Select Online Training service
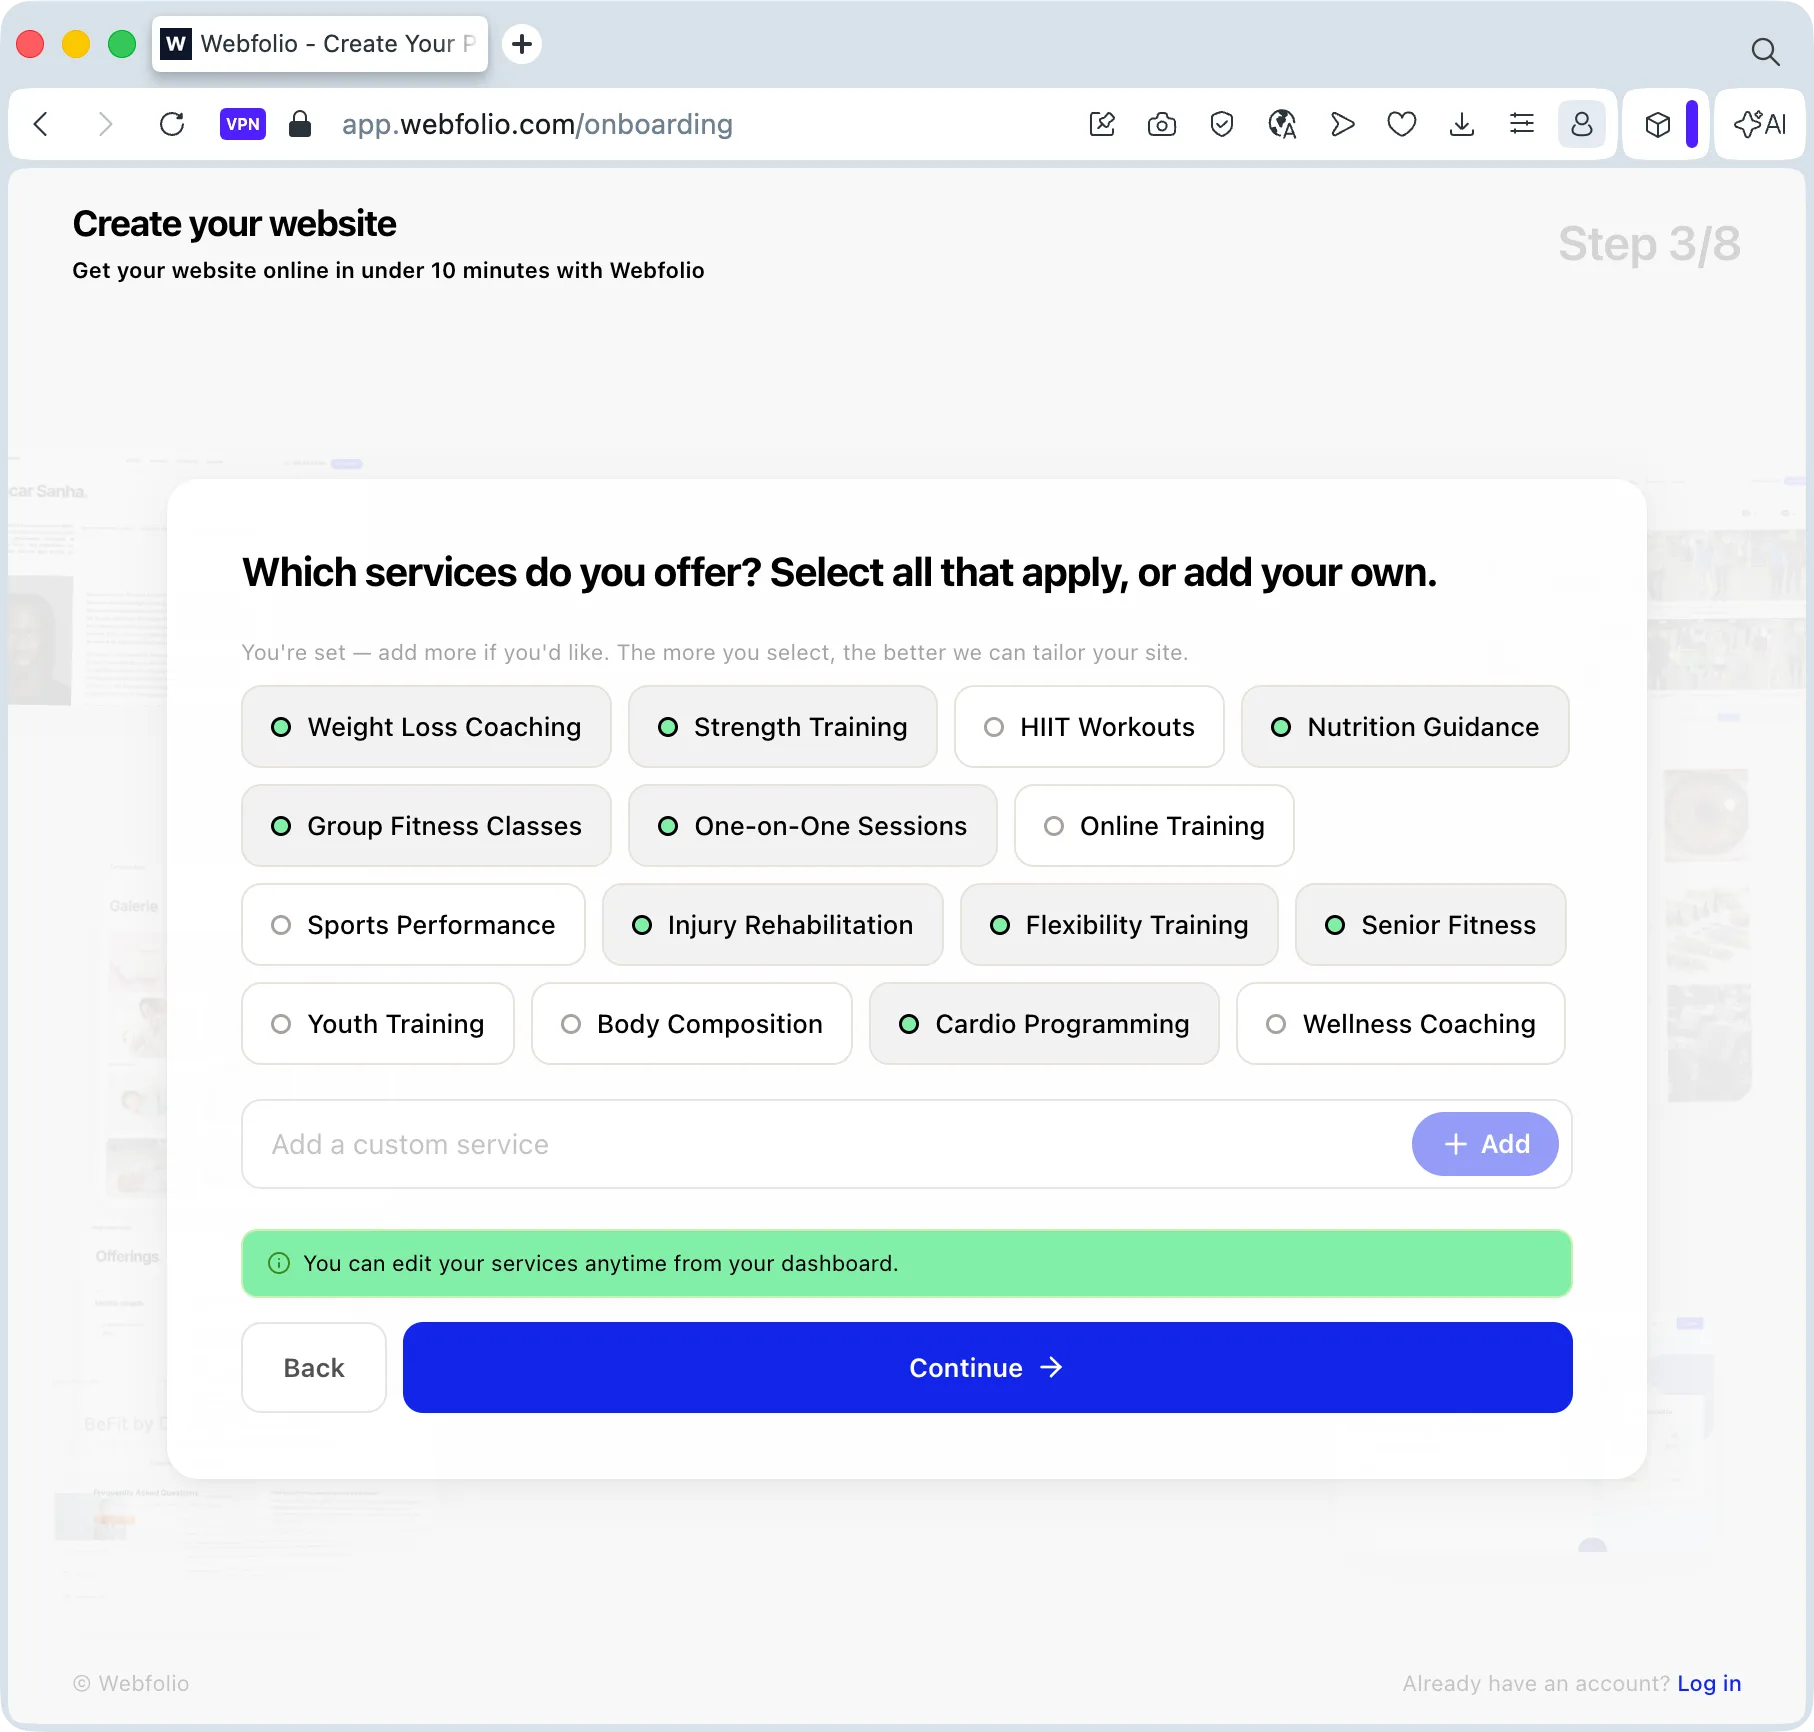The width and height of the screenshot is (1814, 1732). 1154,826
